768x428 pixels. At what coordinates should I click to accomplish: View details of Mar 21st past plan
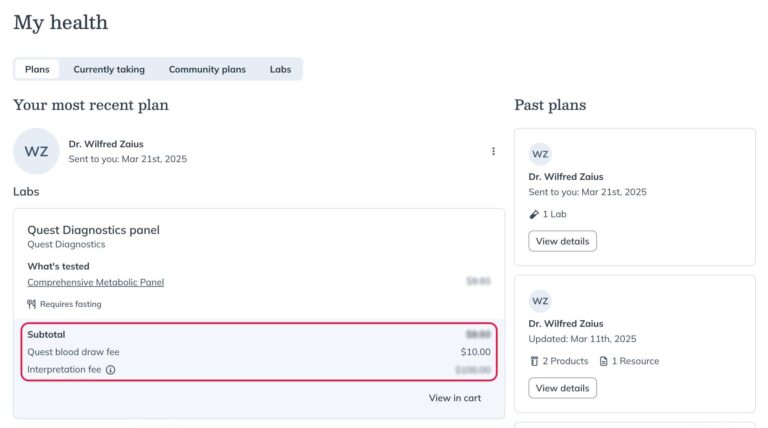coord(562,241)
